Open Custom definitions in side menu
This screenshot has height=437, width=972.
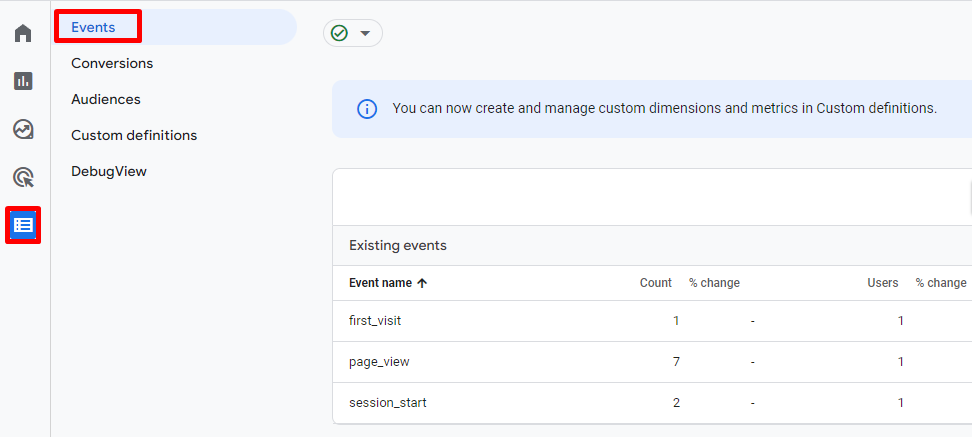(x=134, y=135)
